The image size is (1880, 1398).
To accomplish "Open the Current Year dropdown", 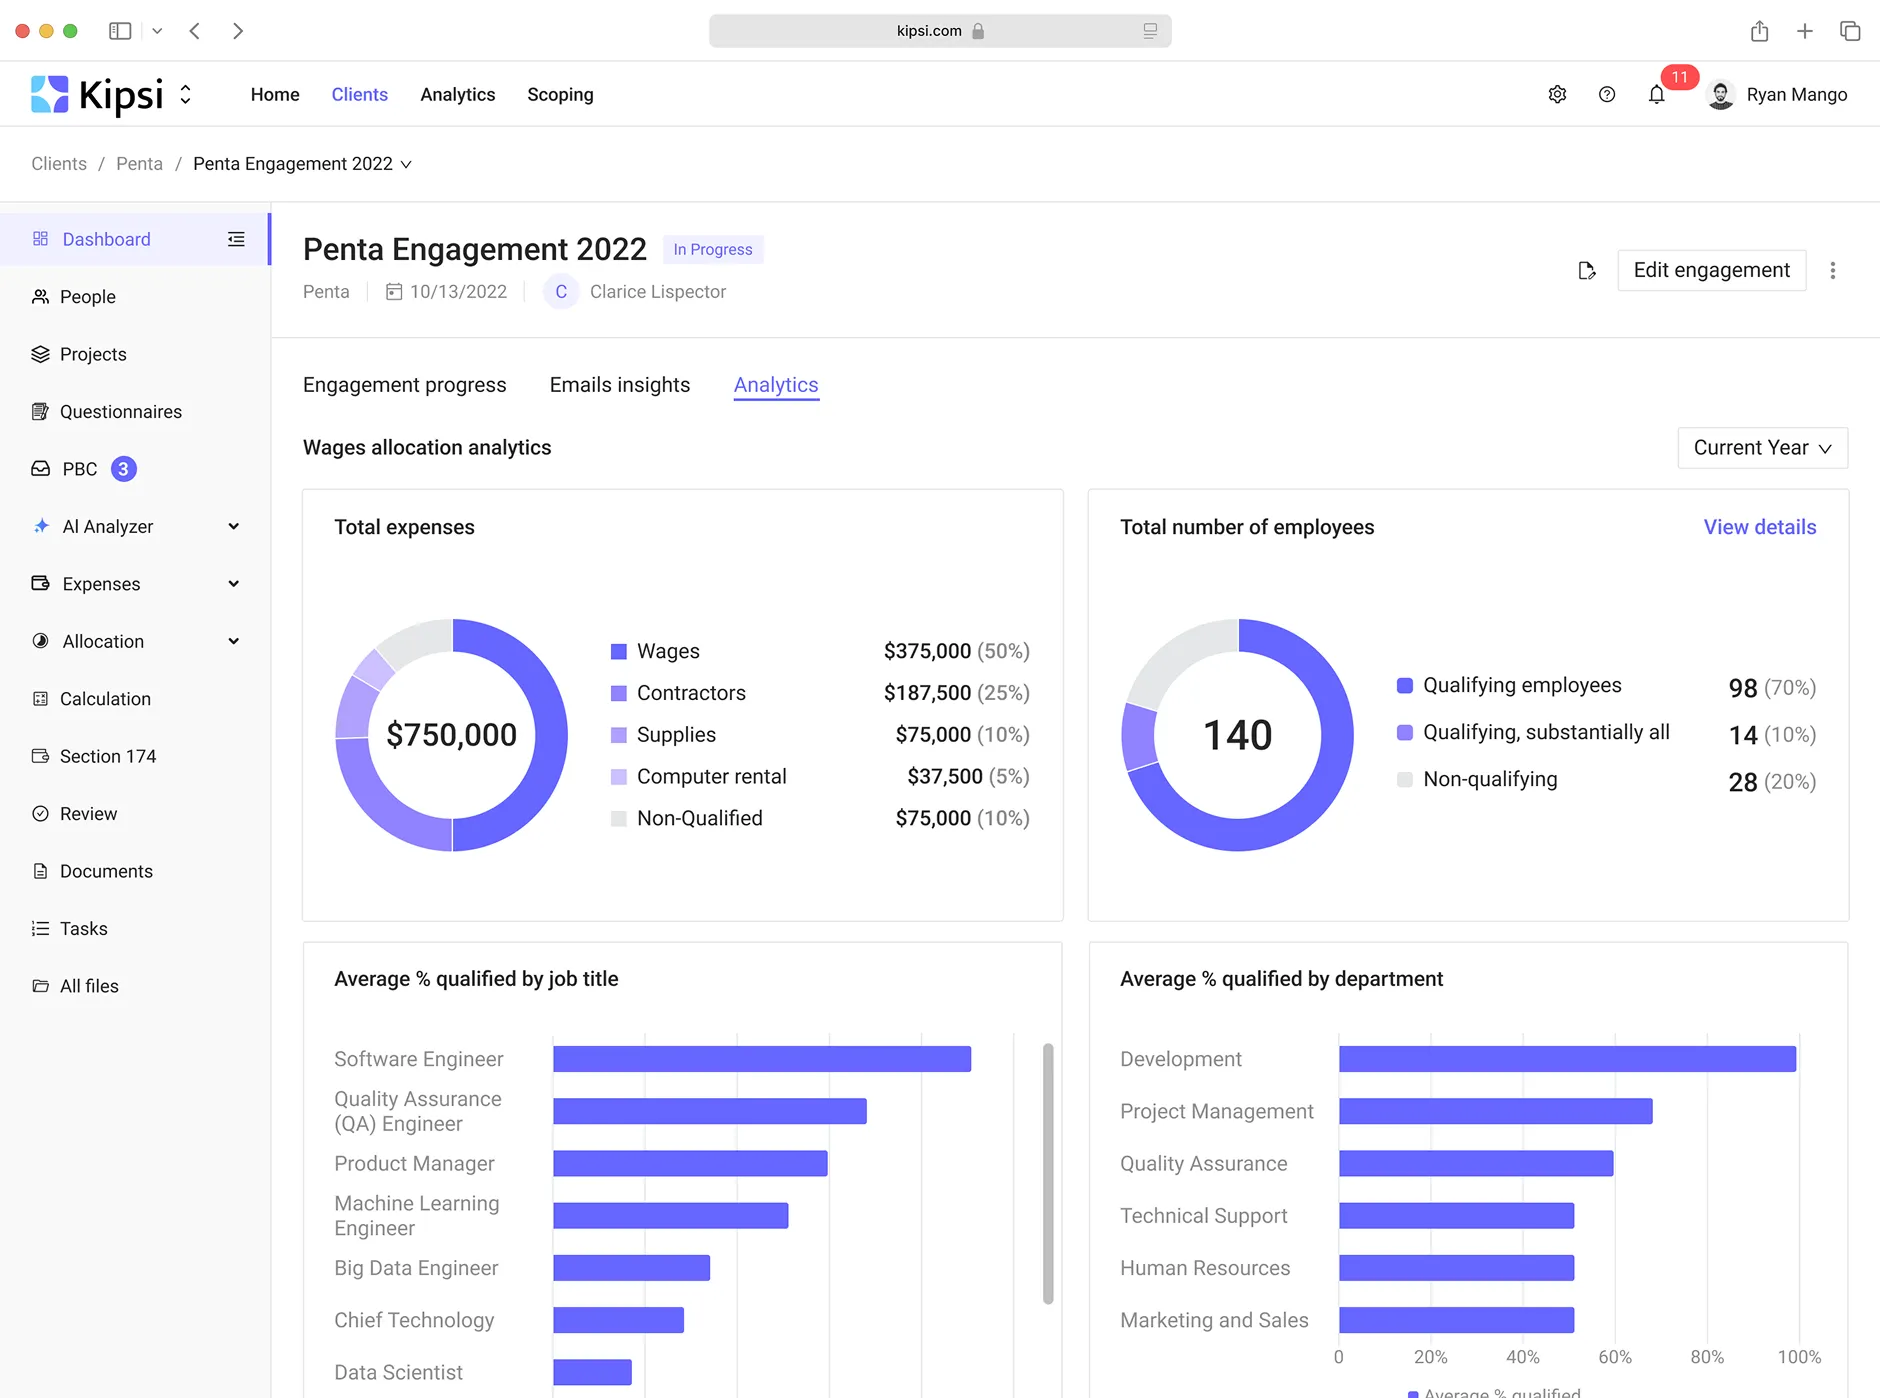I will 1762,448.
